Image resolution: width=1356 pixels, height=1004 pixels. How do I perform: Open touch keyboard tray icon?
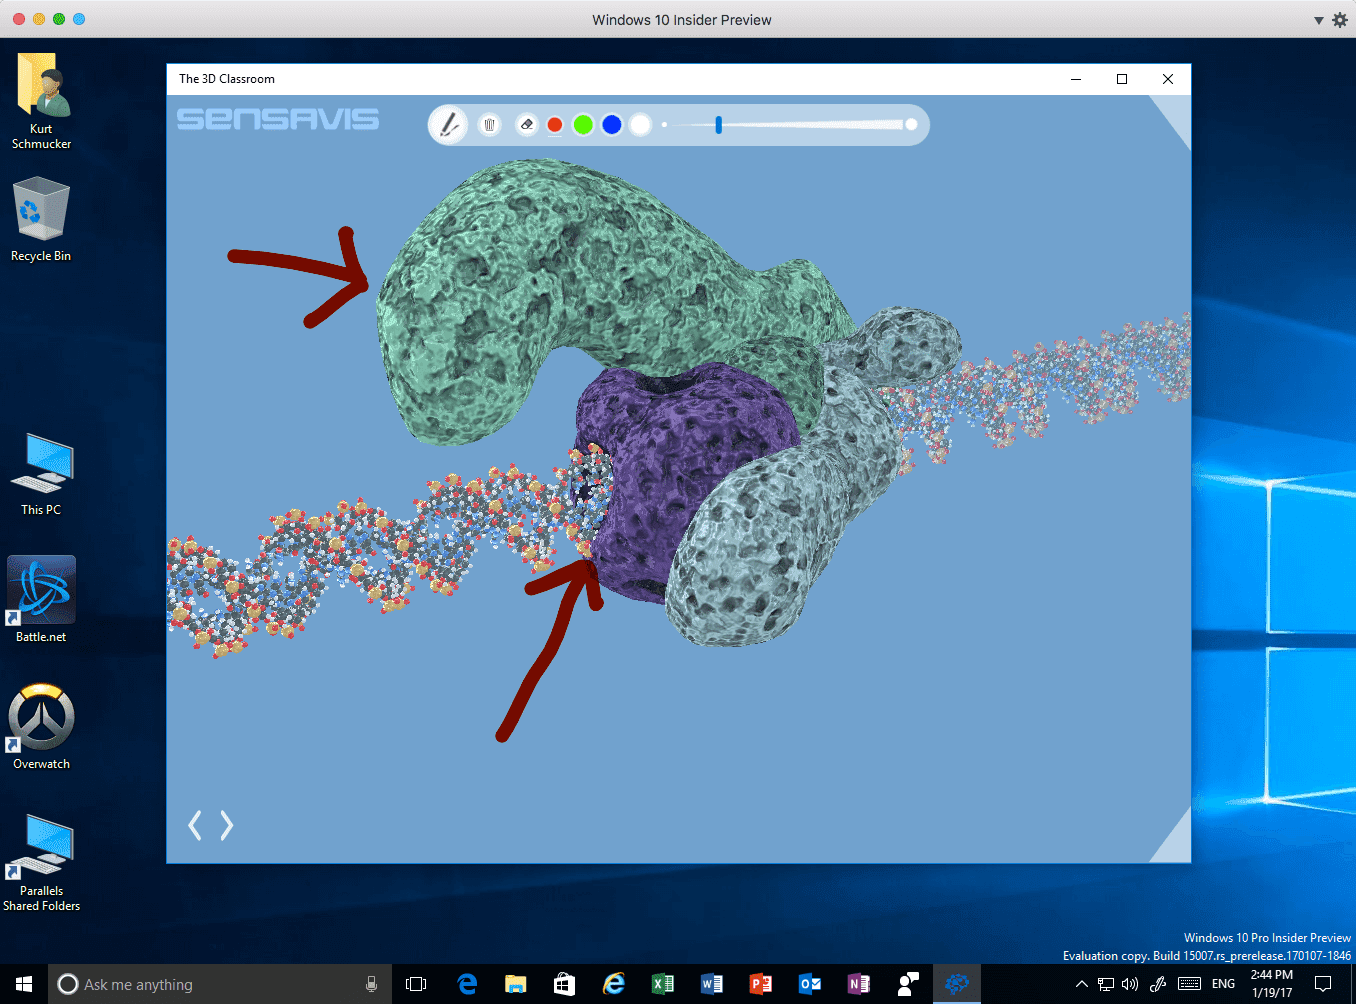point(1189,984)
